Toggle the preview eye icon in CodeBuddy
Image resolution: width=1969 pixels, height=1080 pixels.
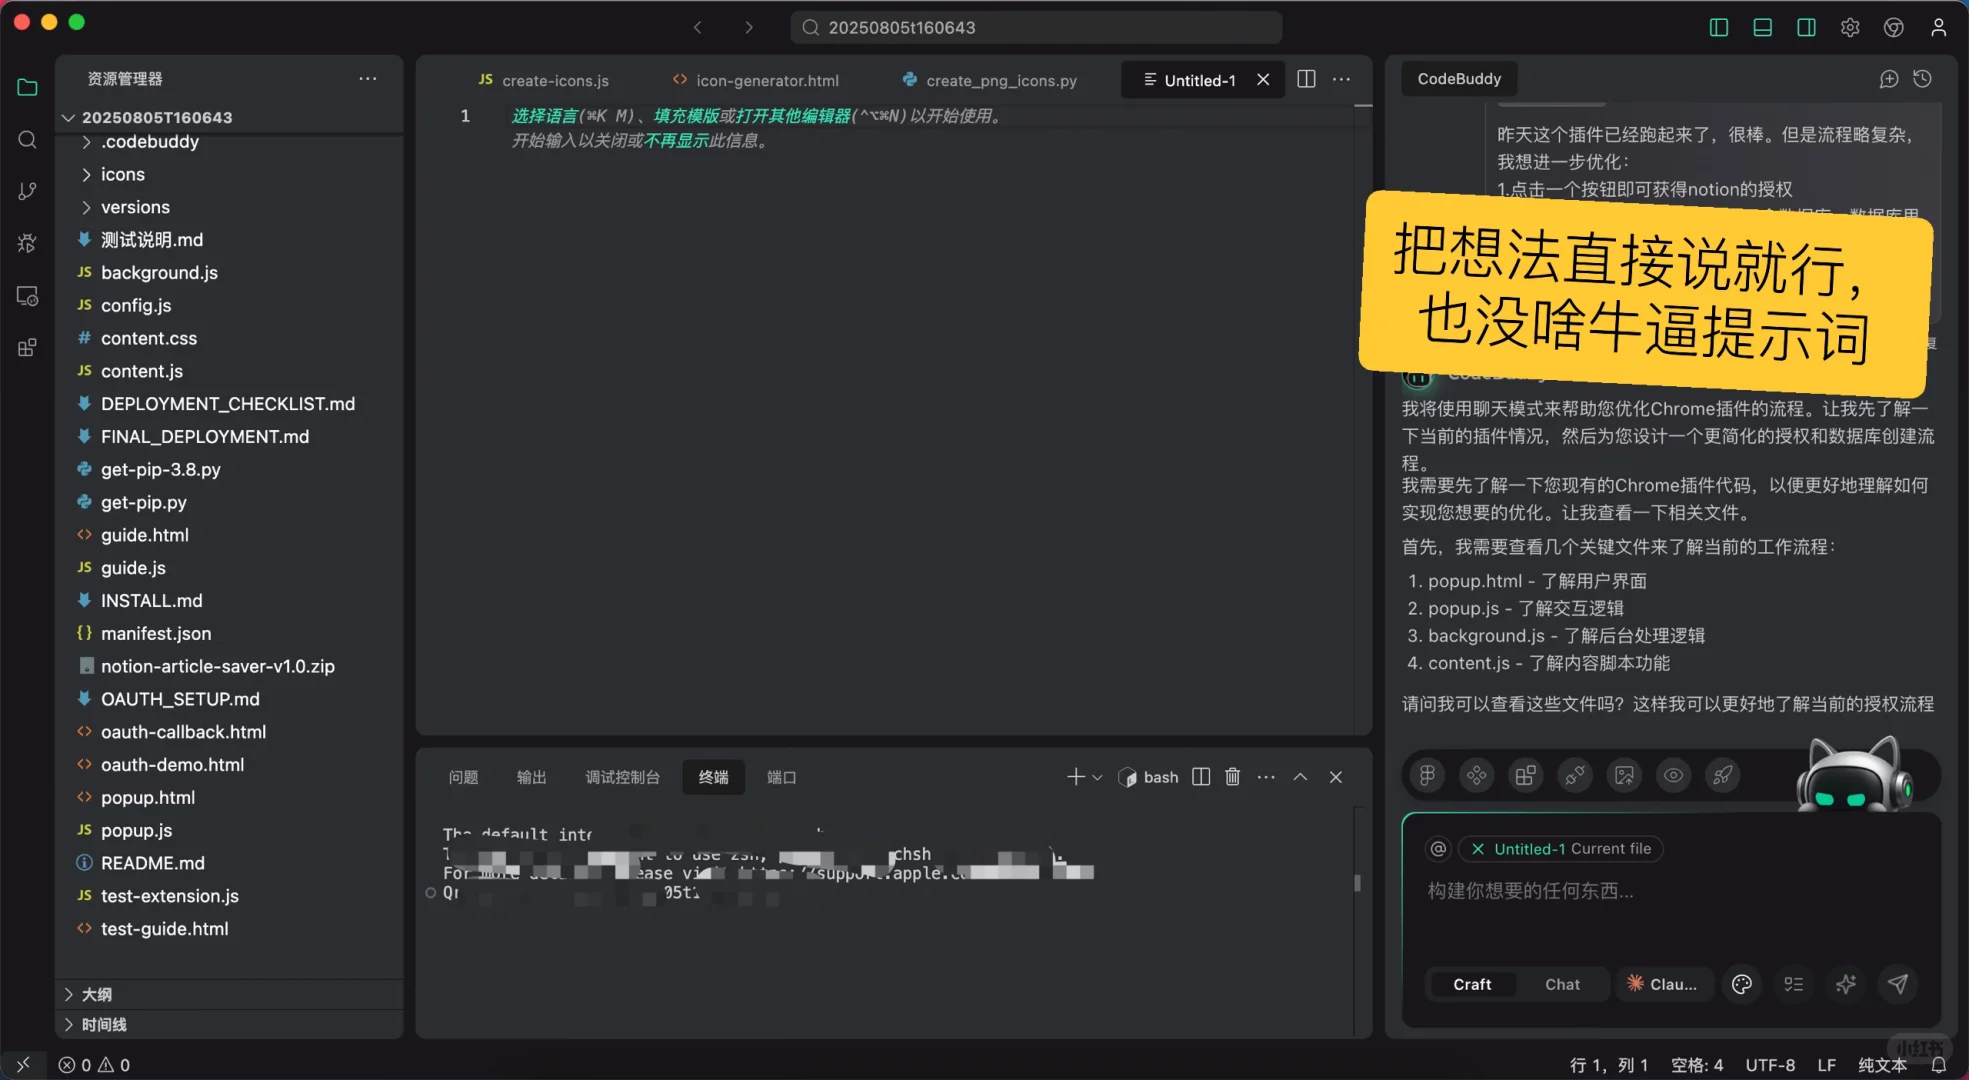click(1673, 775)
